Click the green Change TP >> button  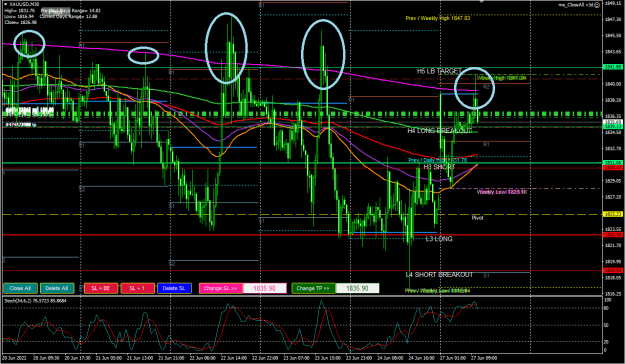pos(313,288)
